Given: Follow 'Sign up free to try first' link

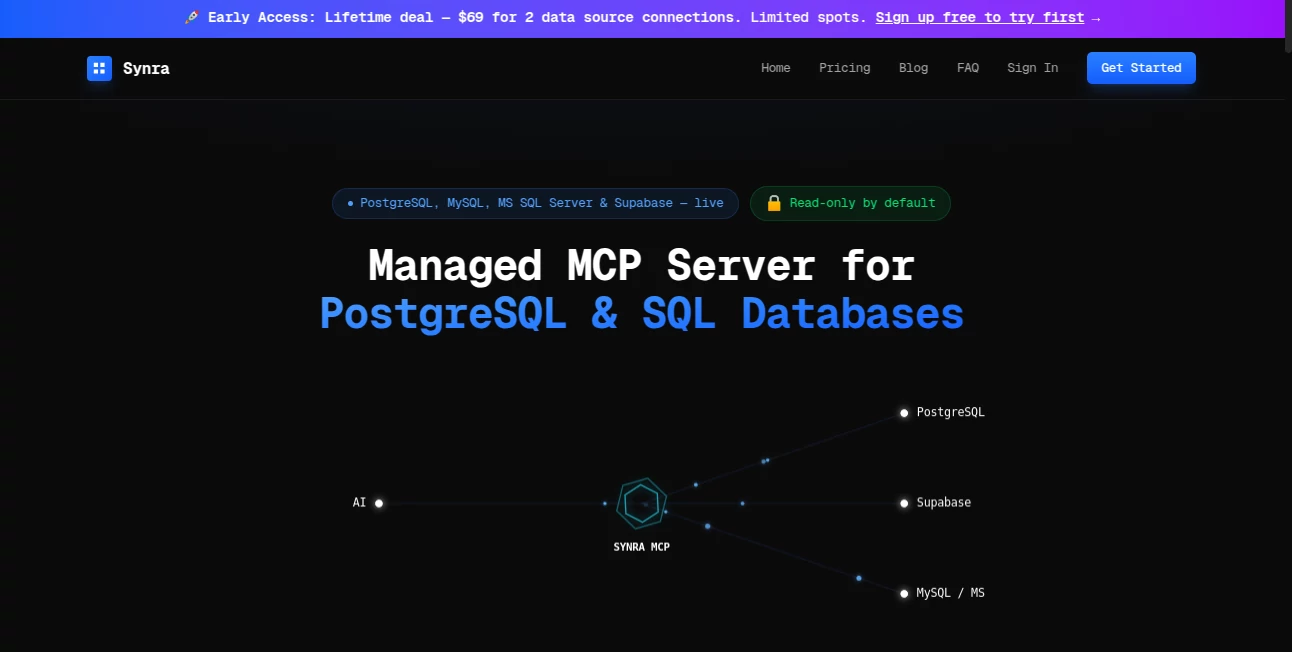Looking at the screenshot, I should (979, 18).
